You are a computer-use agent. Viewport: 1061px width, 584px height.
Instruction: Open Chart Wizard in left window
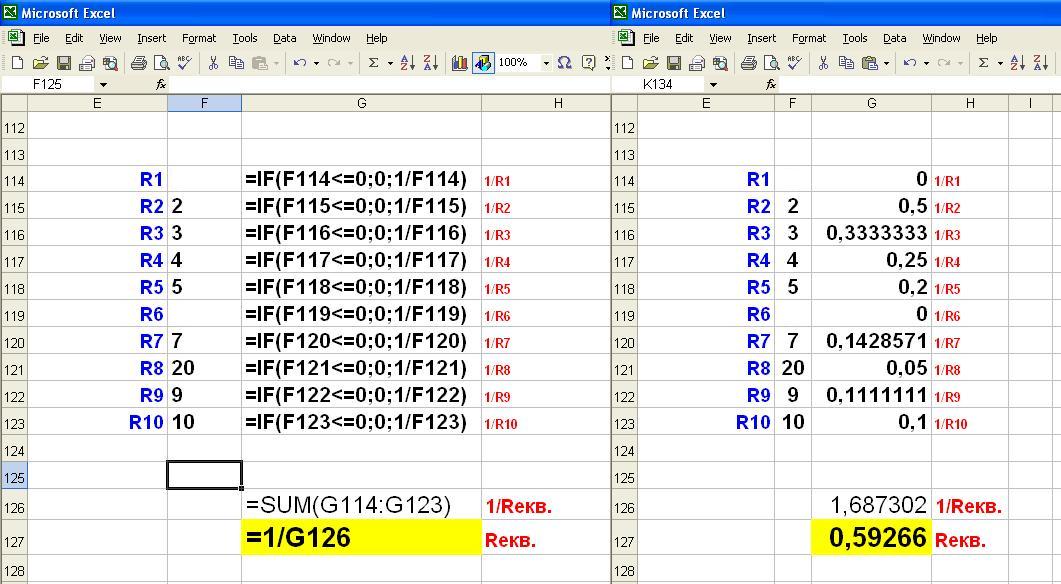click(x=460, y=63)
